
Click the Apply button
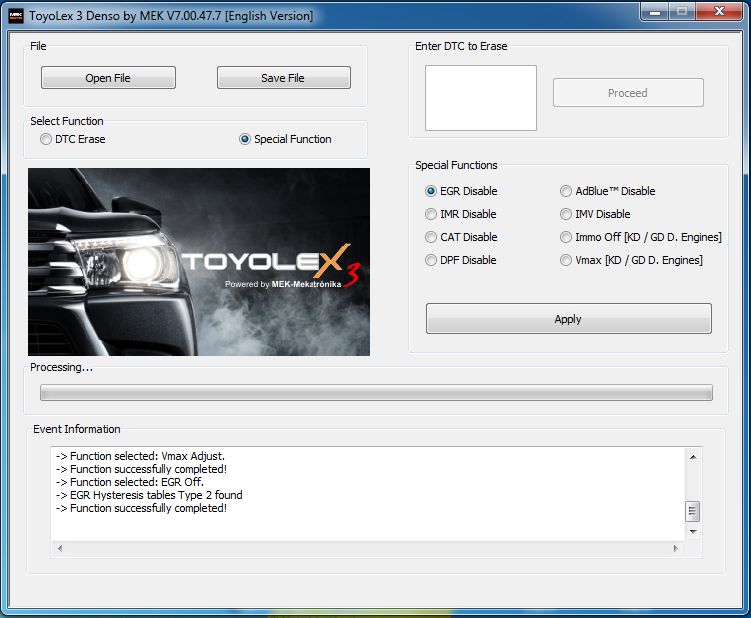click(568, 319)
